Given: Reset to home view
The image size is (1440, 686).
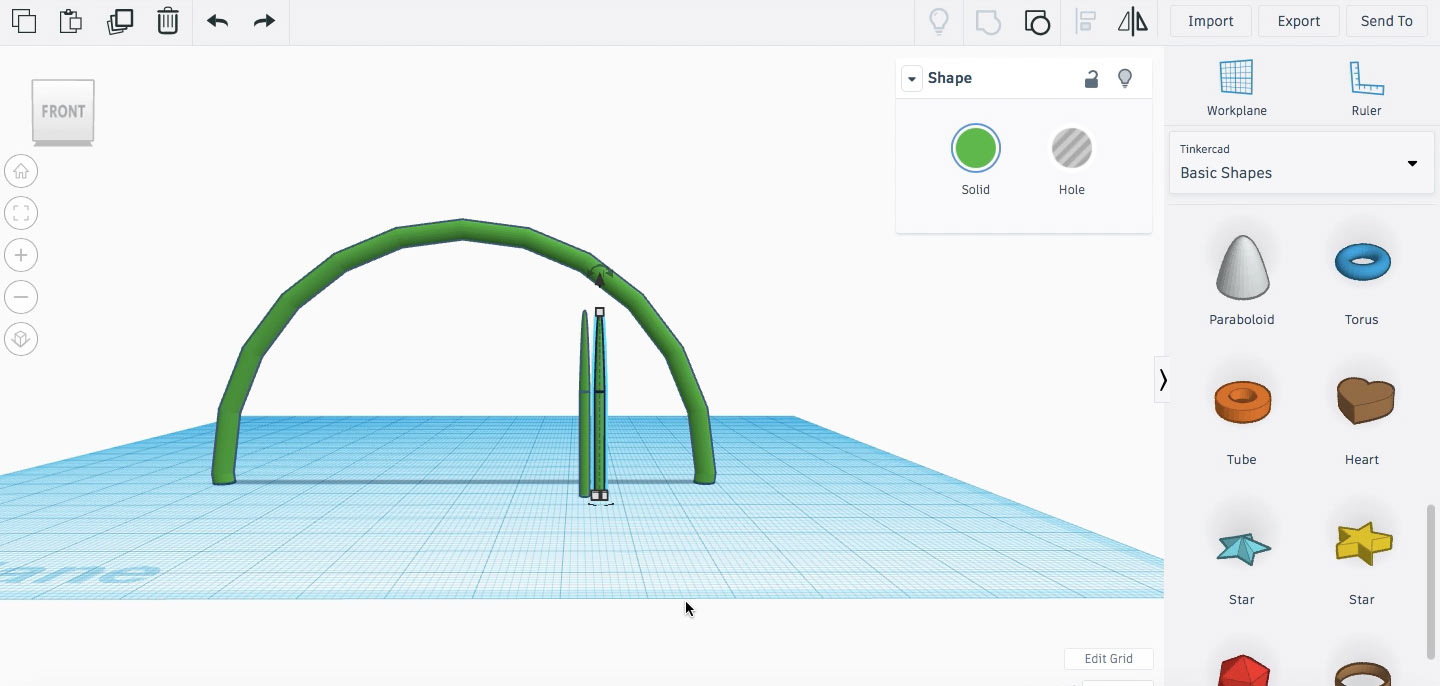Looking at the screenshot, I should coord(21,171).
